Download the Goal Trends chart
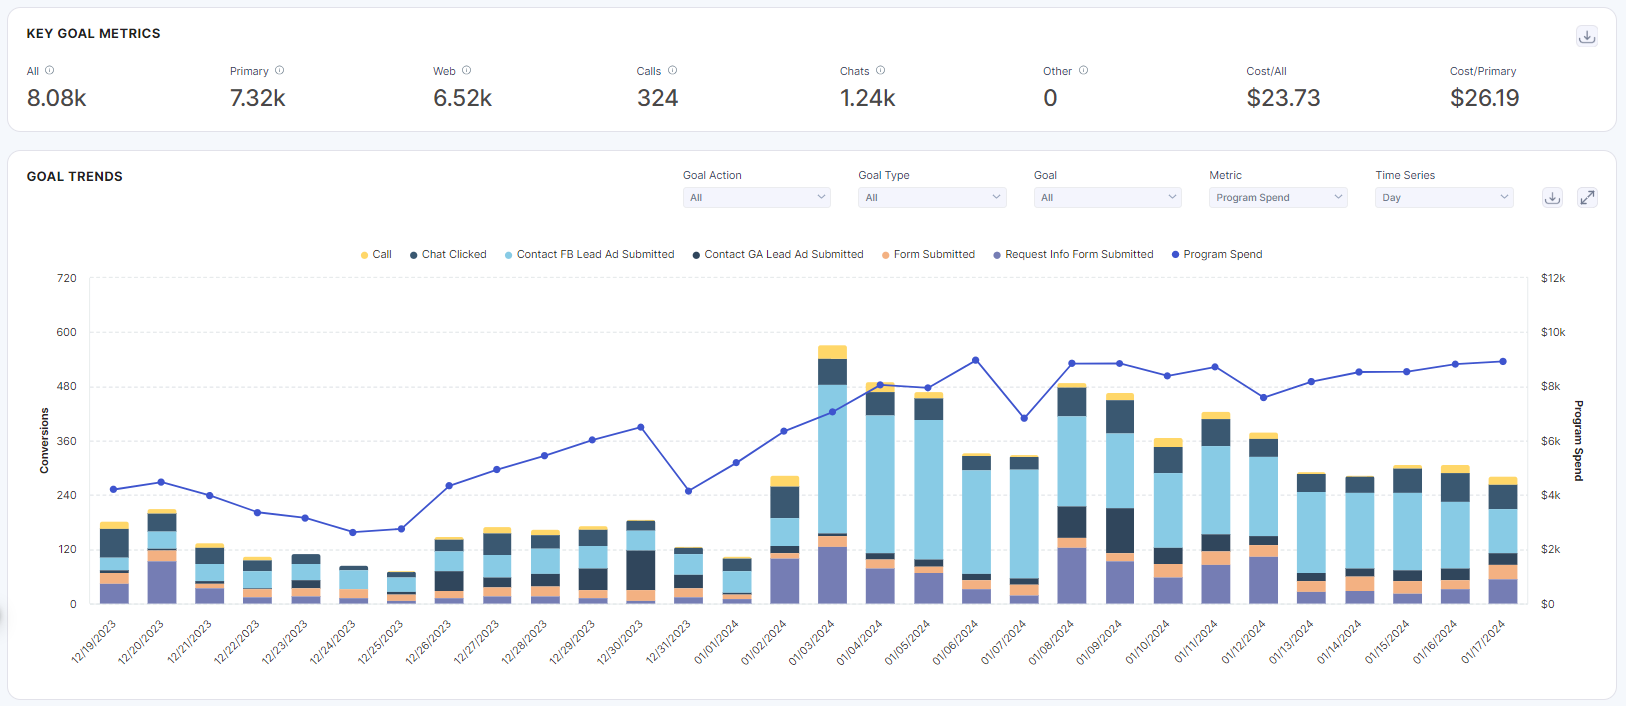Screen dimensions: 1626x706 pos(1552,198)
